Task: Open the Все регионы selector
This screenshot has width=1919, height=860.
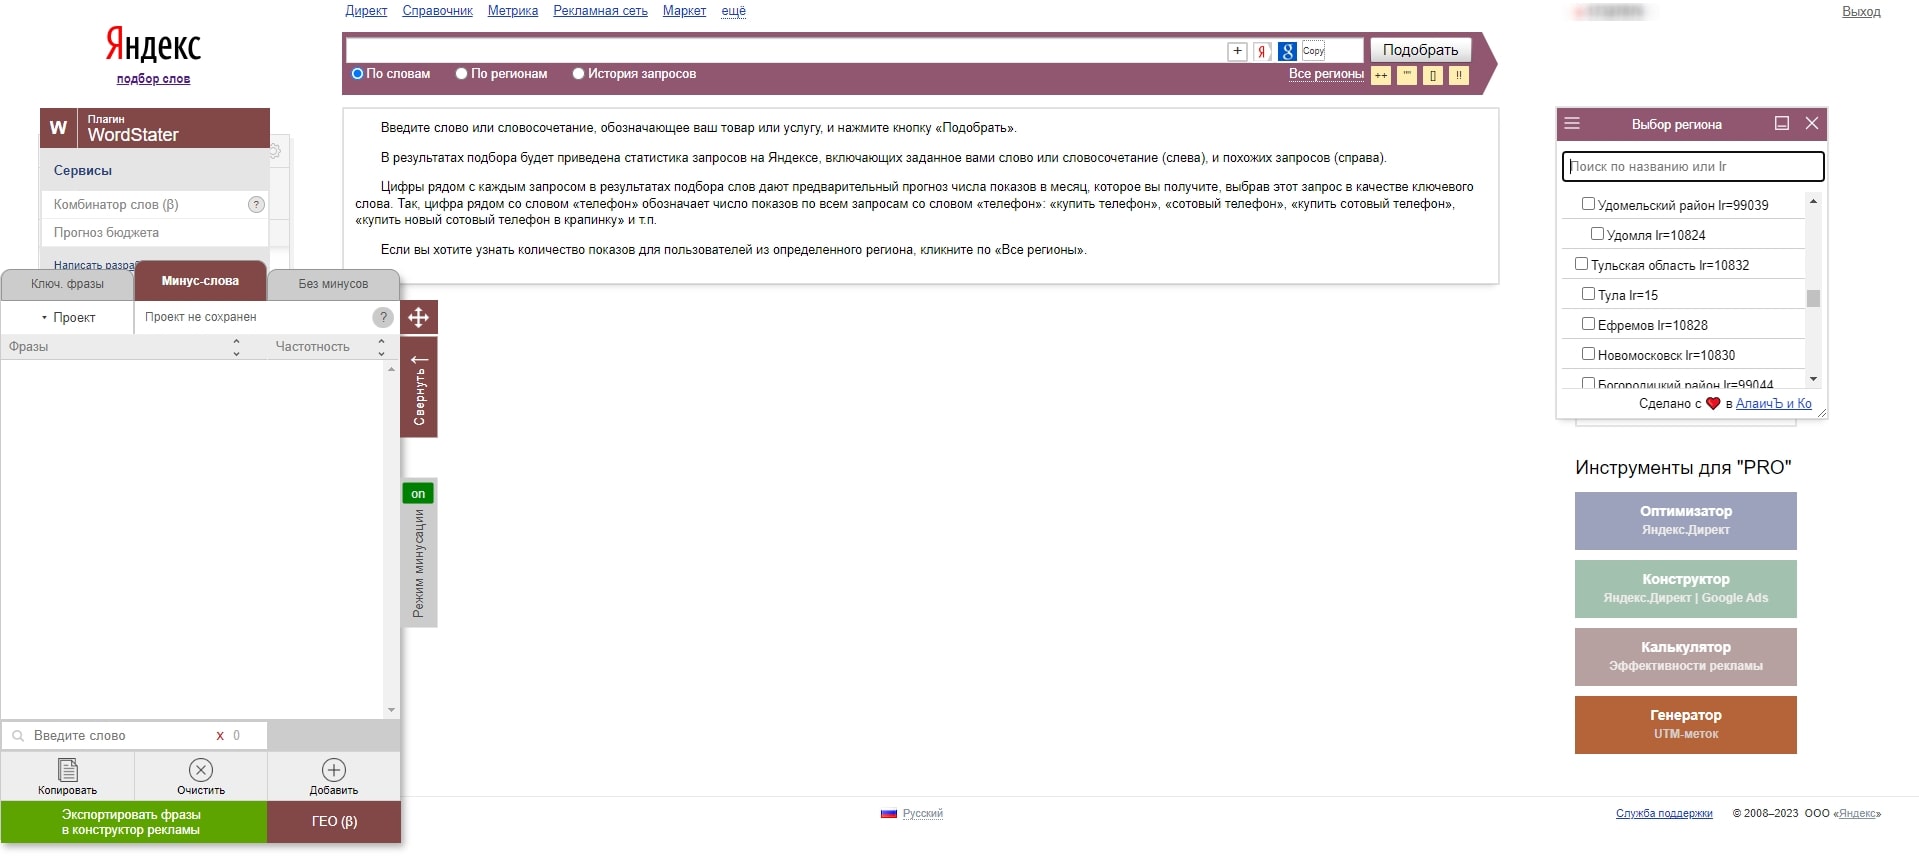Action: tap(1325, 74)
